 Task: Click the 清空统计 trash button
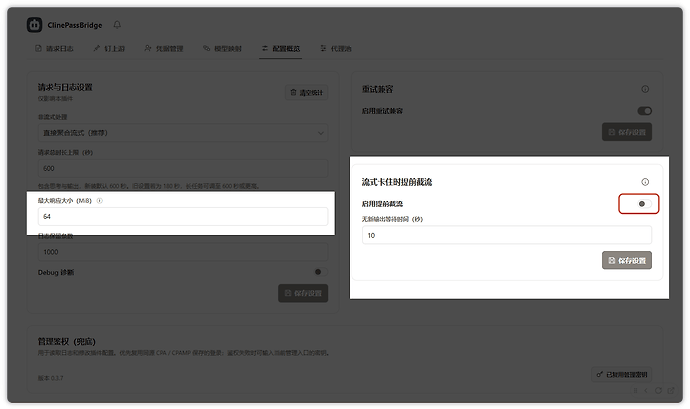306,92
